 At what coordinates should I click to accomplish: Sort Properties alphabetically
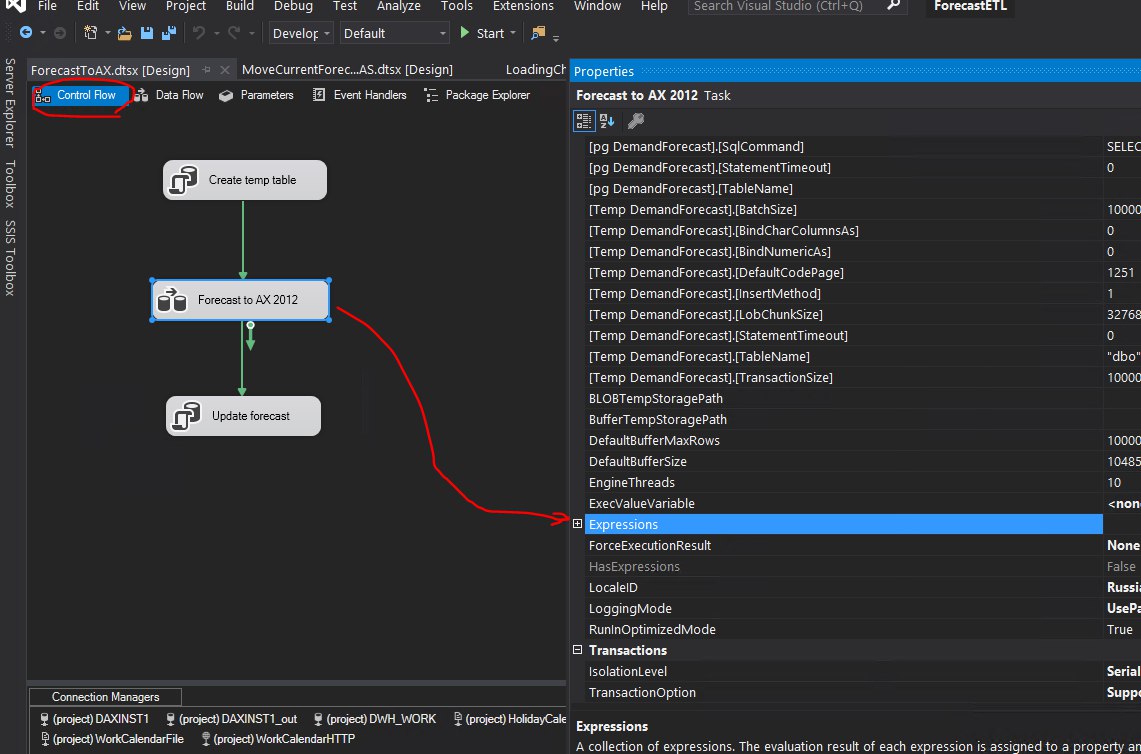pos(607,121)
